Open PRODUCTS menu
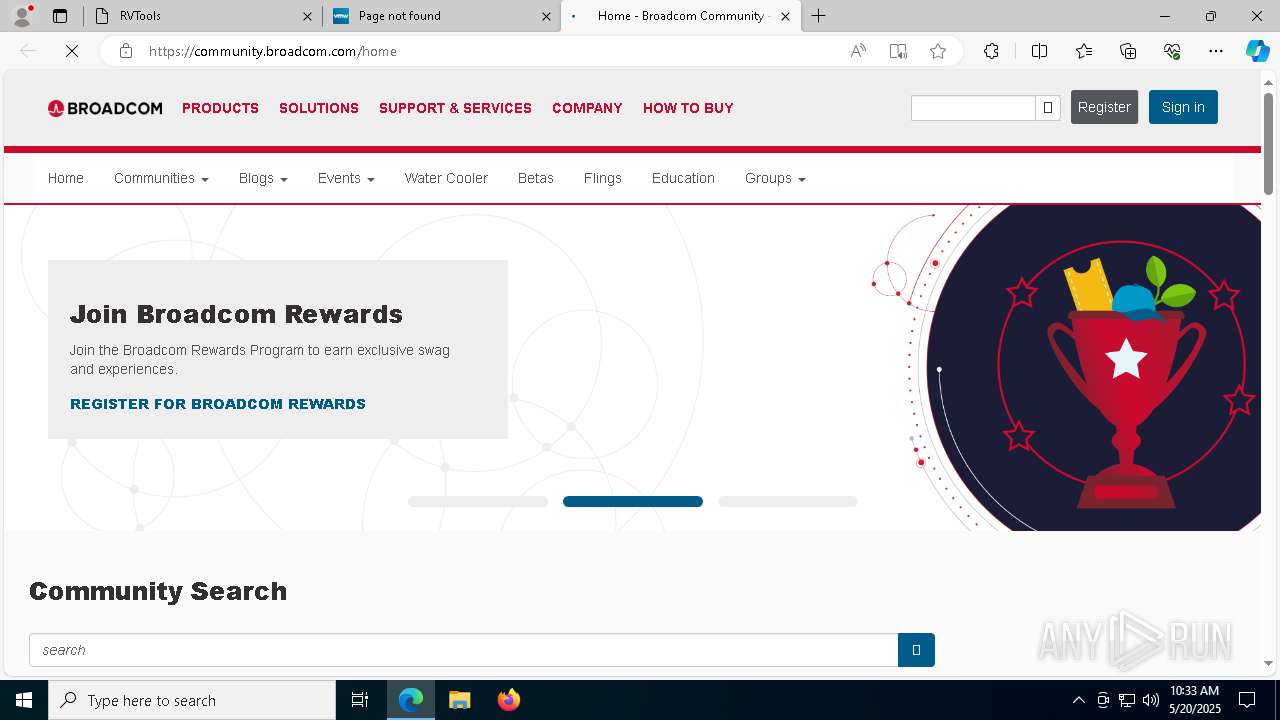The image size is (1280, 720). click(x=220, y=108)
